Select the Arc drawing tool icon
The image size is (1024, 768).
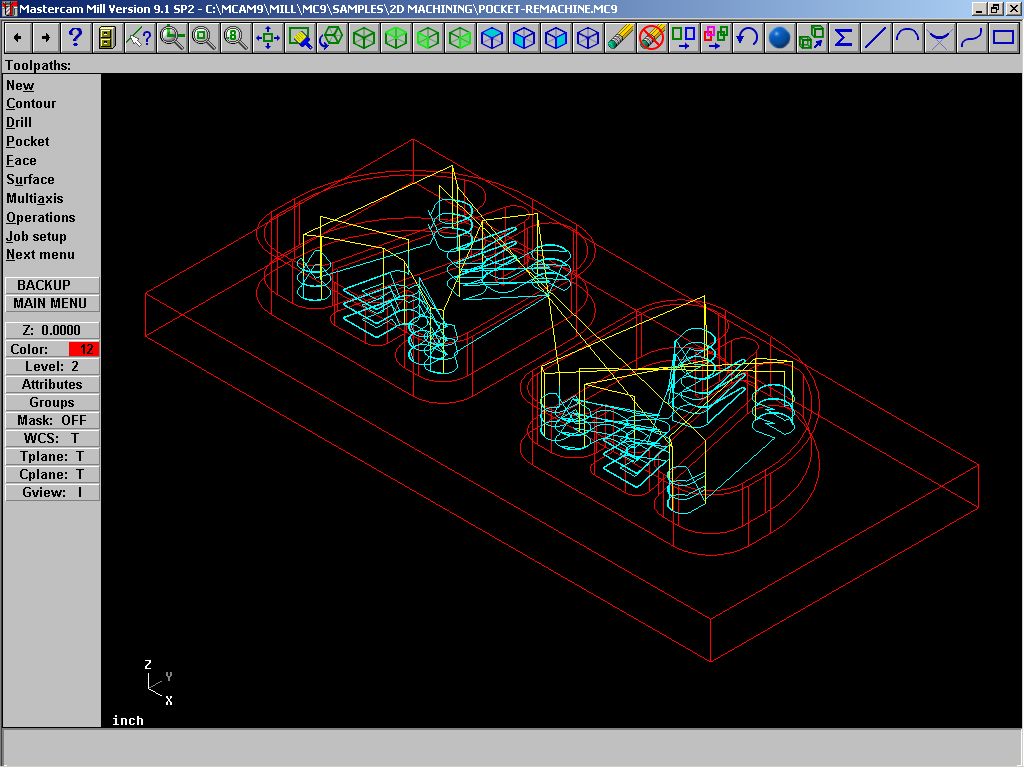pyautogui.click(x=908, y=38)
